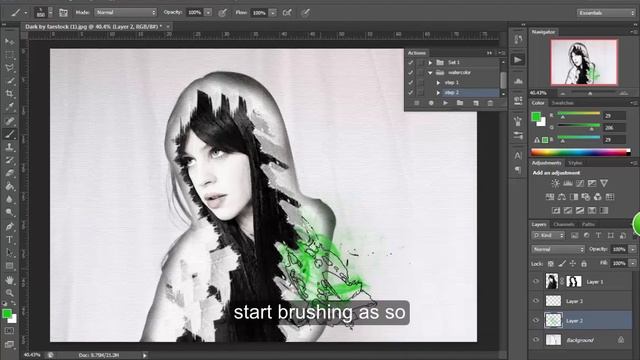
Task: Add a Channel Mixer adjustment
Action: 598,197
